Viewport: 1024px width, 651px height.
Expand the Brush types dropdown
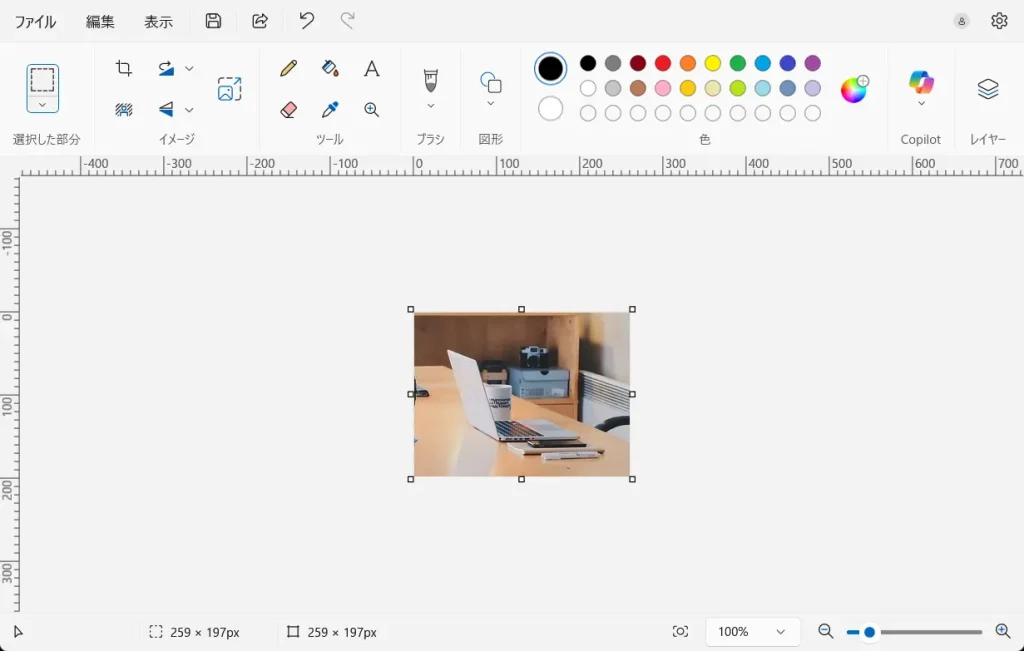coord(430,106)
